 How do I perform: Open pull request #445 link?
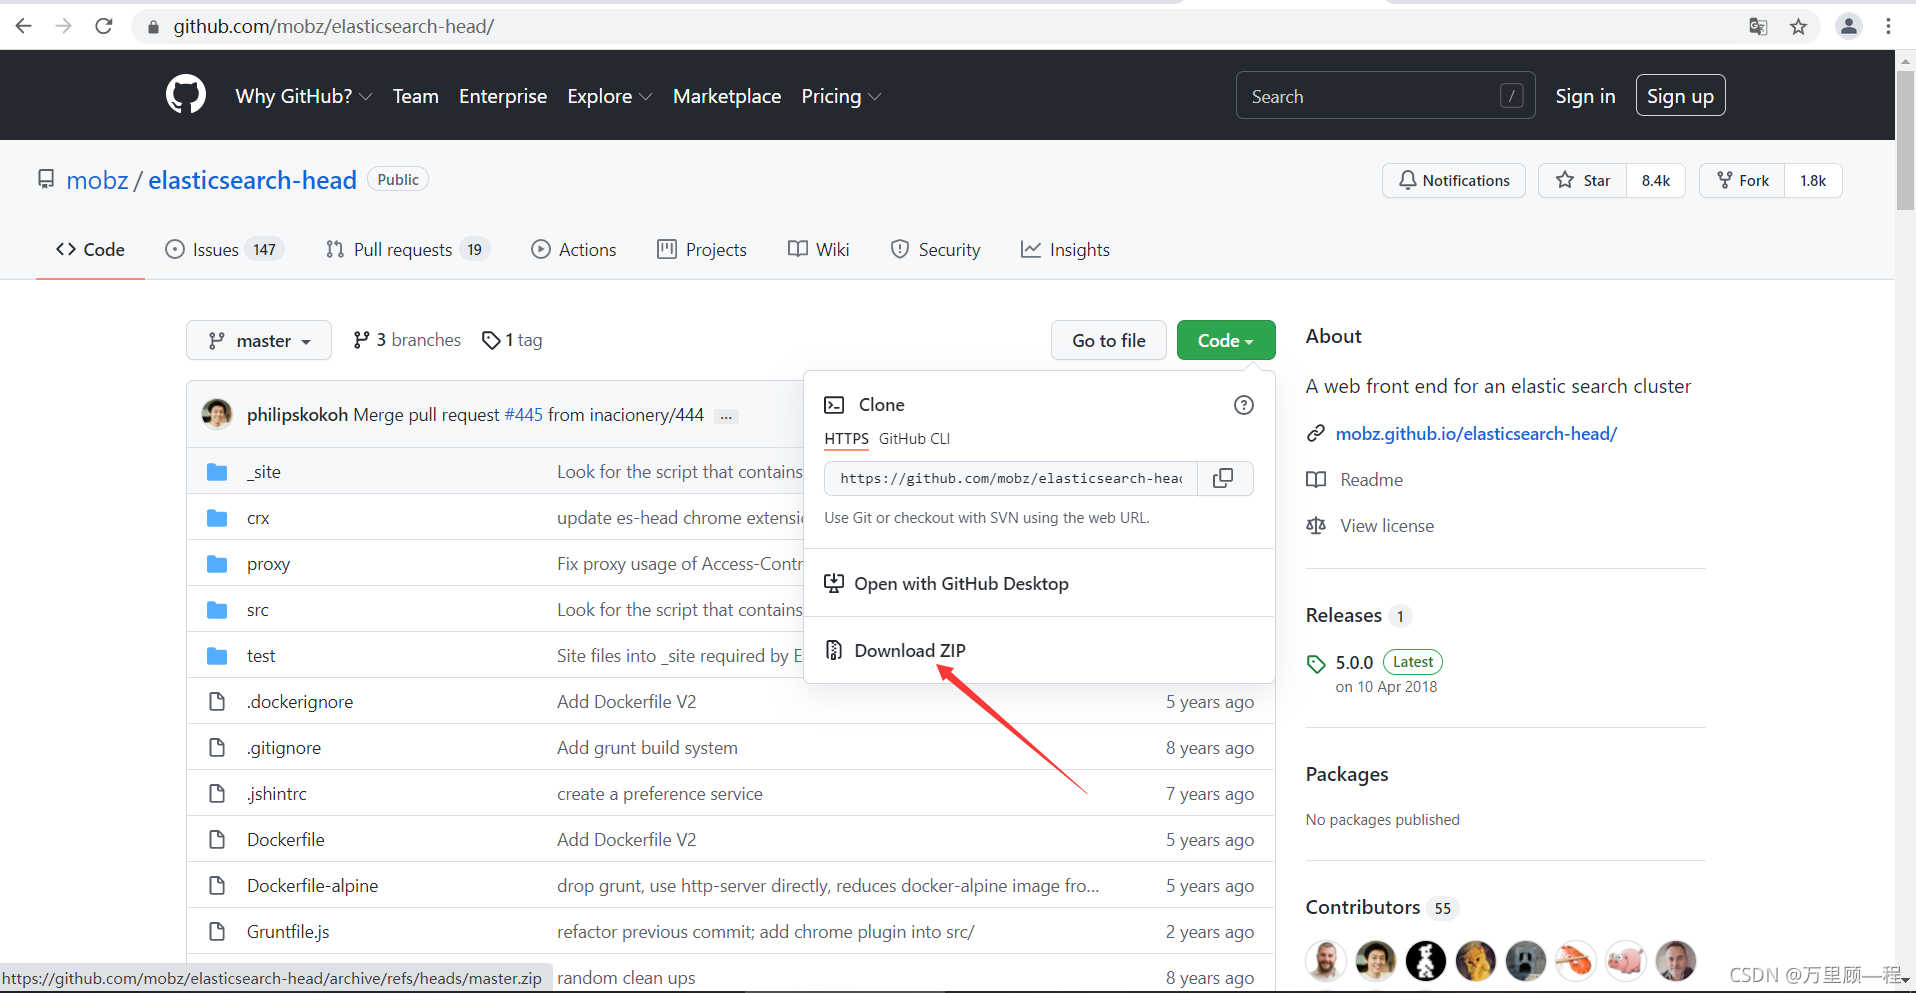click(523, 415)
